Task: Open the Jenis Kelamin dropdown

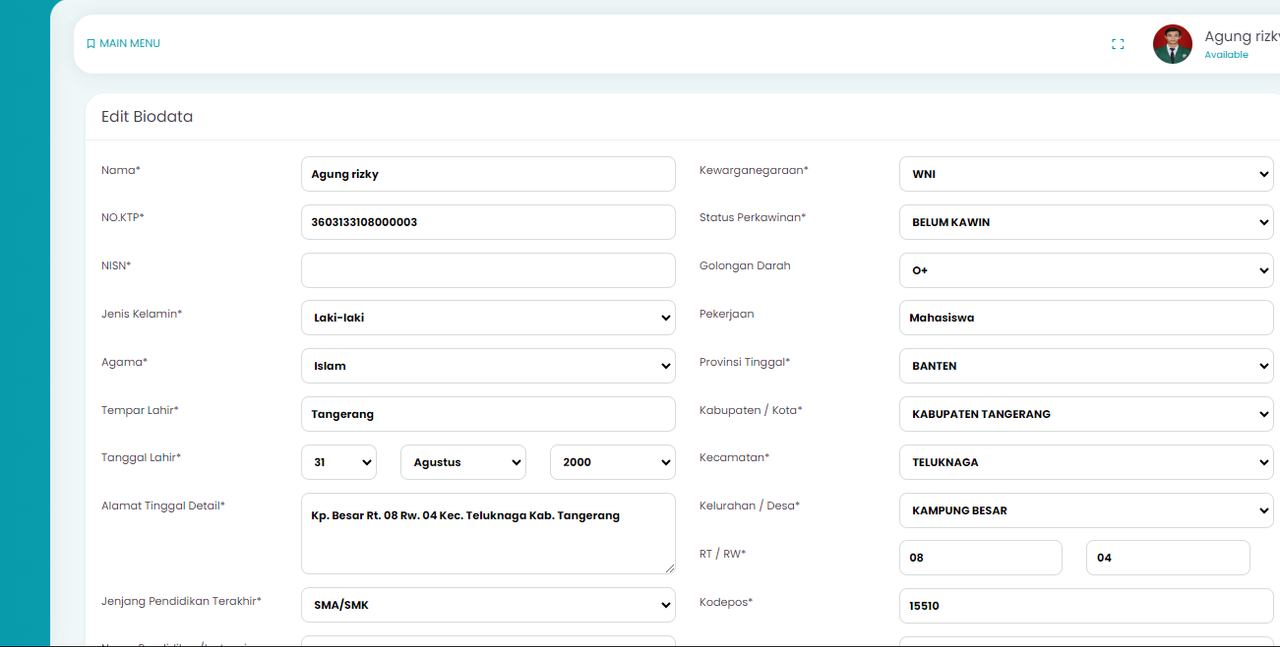Action: click(x=488, y=318)
